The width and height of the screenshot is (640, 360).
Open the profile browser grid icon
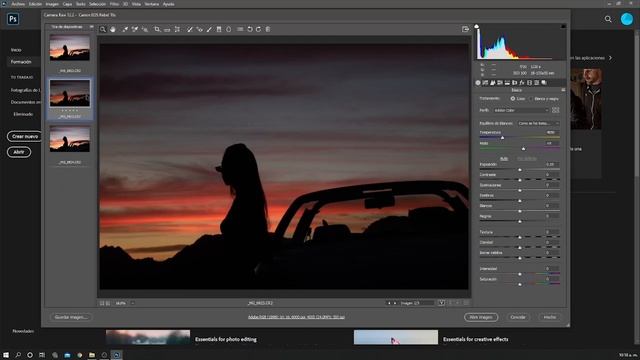tap(556, 110)
